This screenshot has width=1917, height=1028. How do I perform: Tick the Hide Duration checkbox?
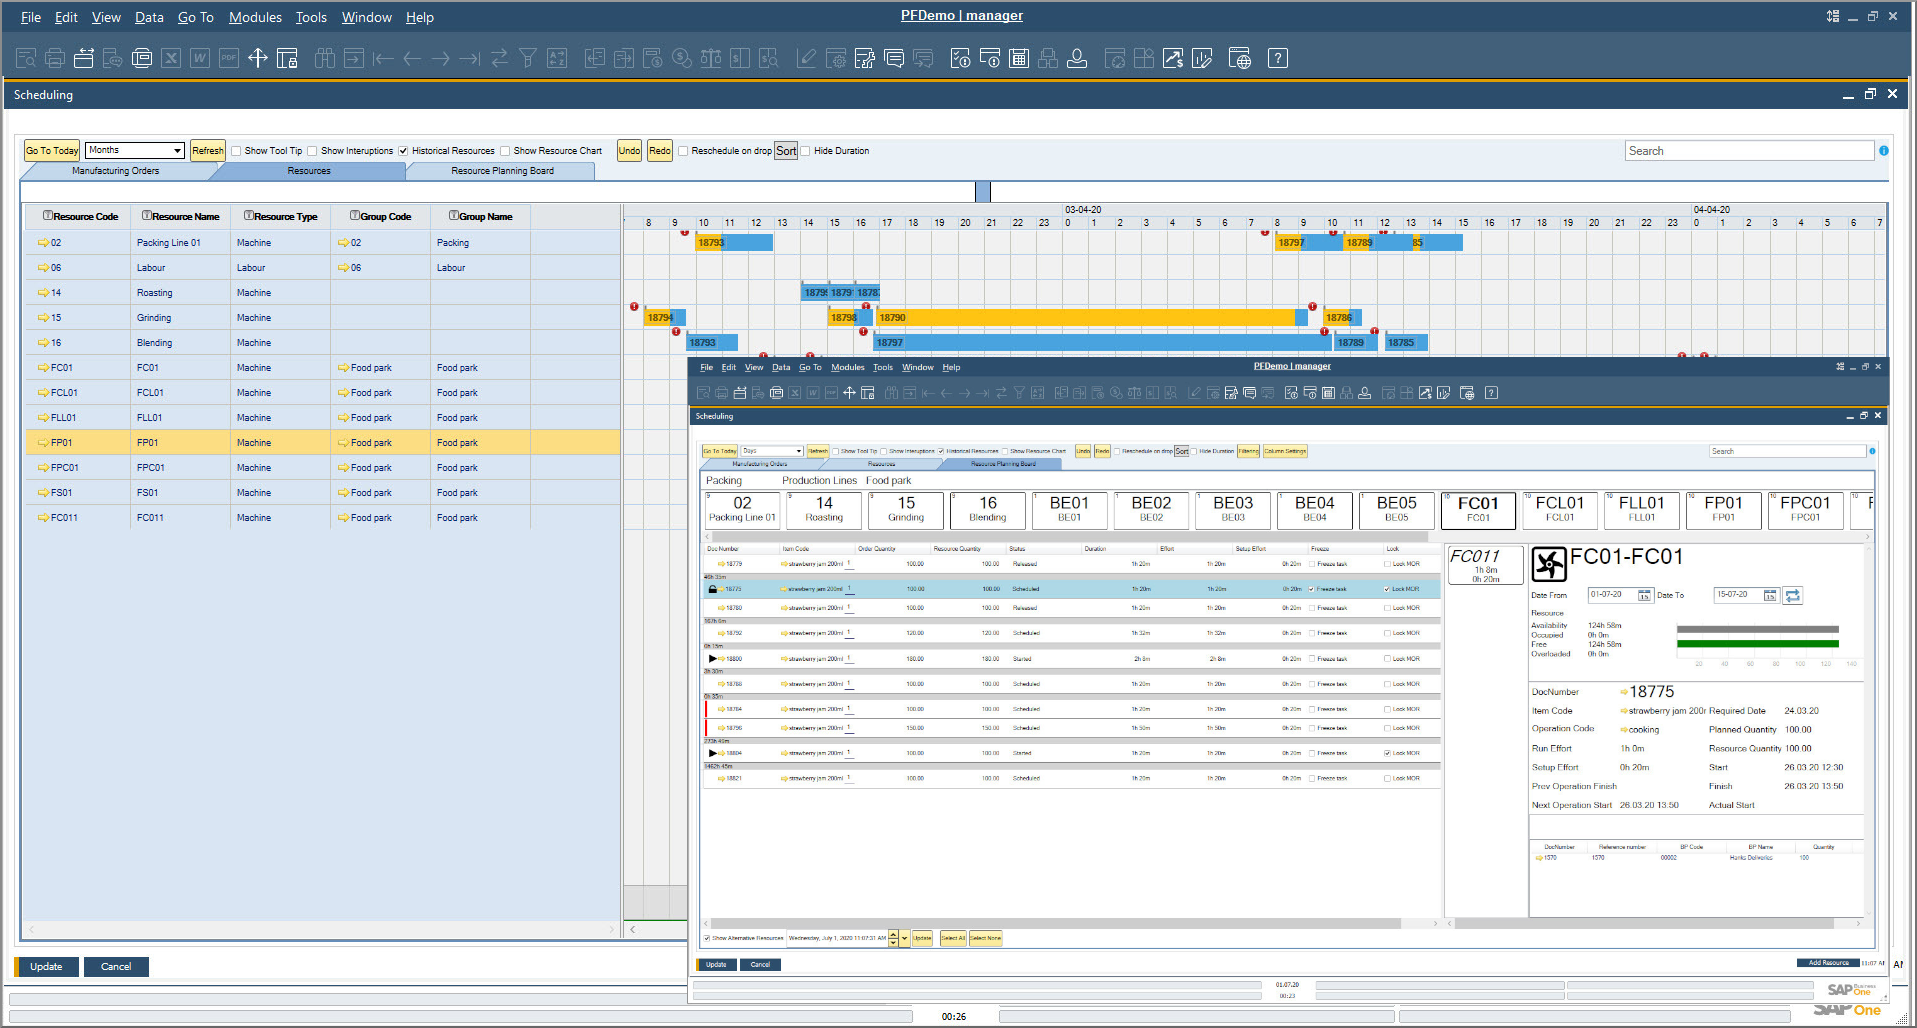point(805,151)
